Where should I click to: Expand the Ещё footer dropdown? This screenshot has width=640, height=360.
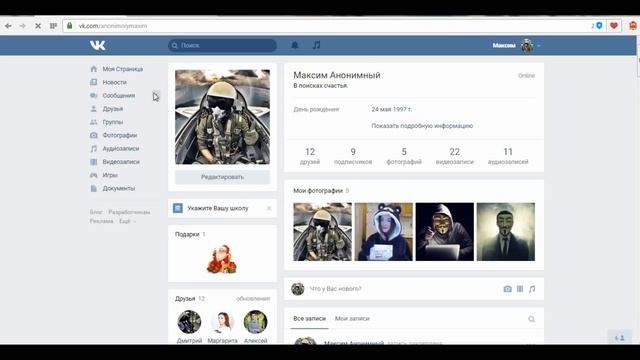(x=127, y=221)
